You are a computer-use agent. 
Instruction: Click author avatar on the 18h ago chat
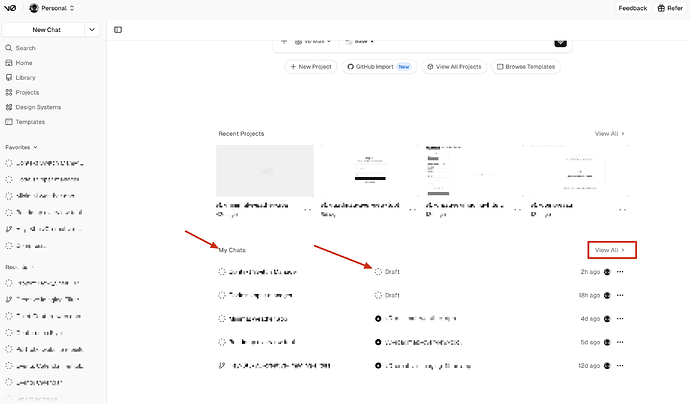pyautogui.click(x=607, y=295)
